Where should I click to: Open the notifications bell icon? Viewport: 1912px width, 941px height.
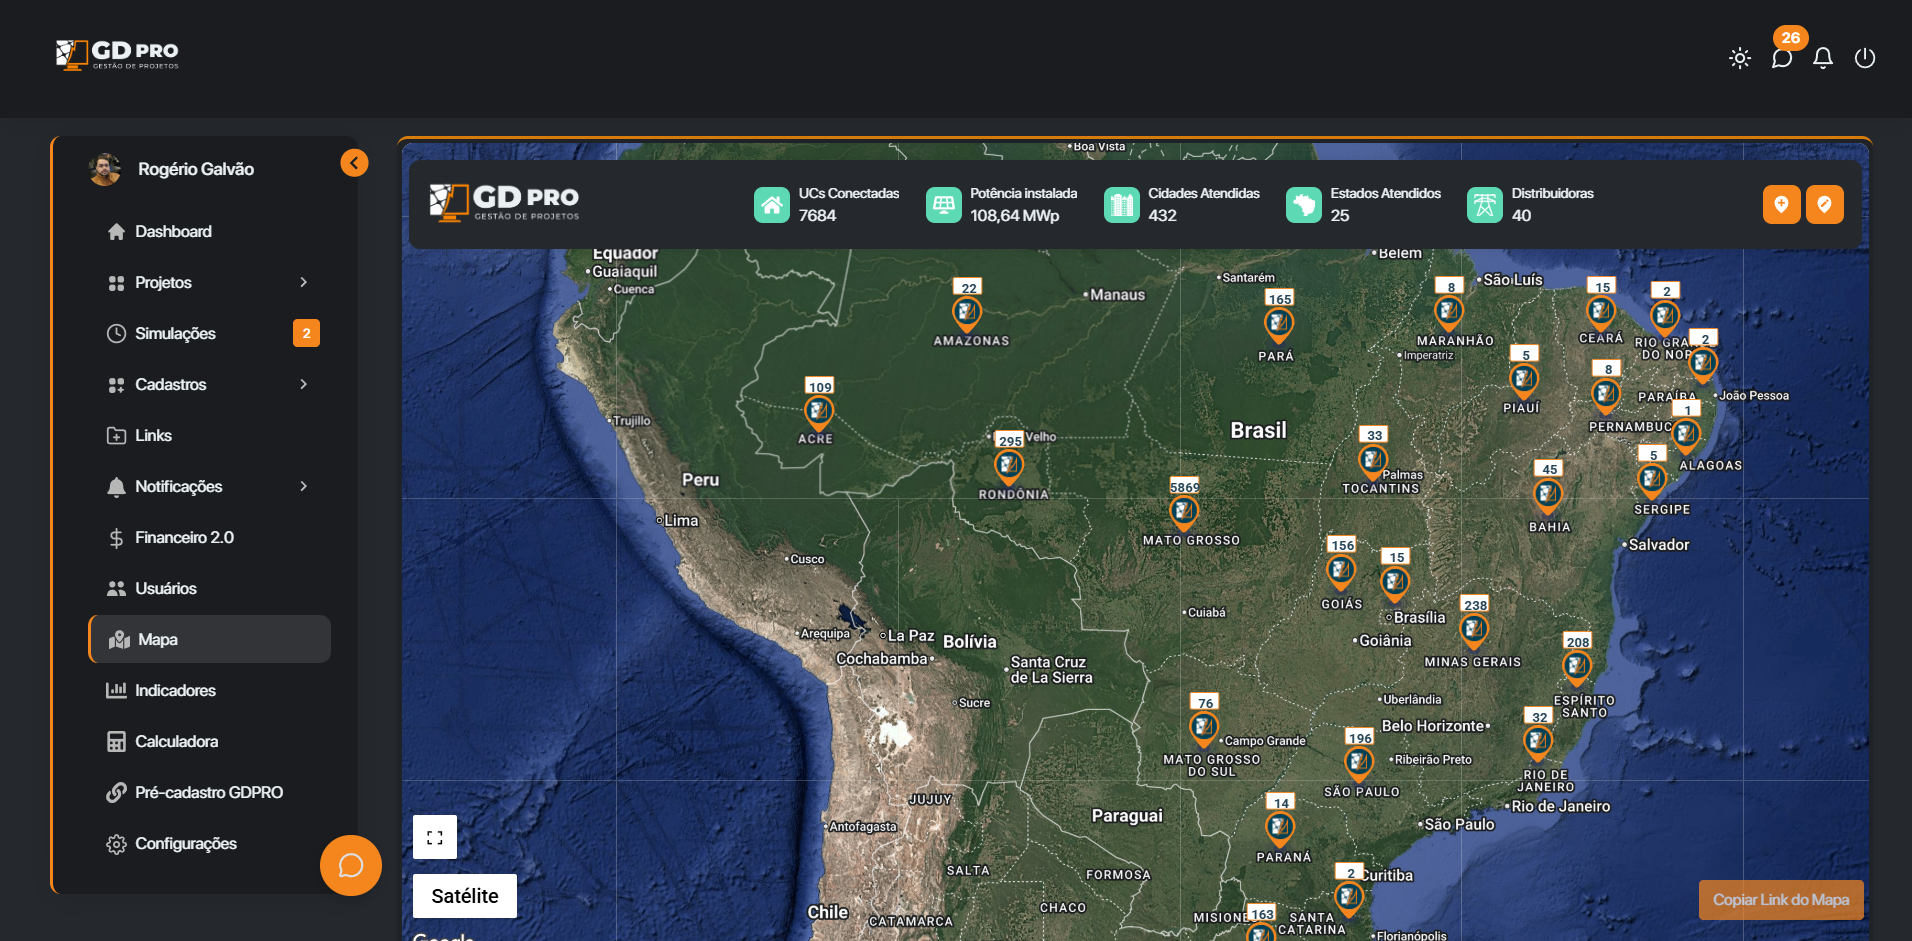coord(1823,58)
